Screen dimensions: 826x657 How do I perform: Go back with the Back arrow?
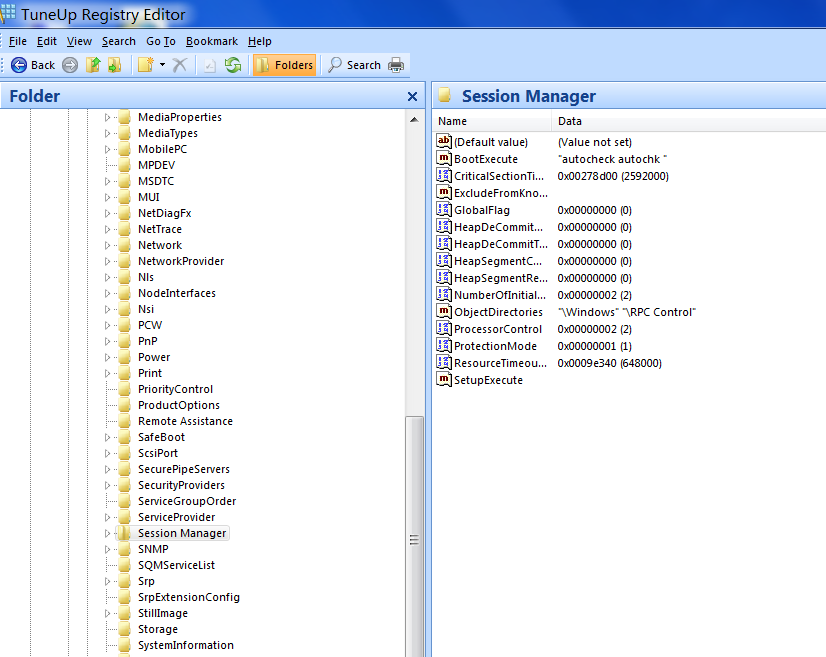tap(33, 65)
